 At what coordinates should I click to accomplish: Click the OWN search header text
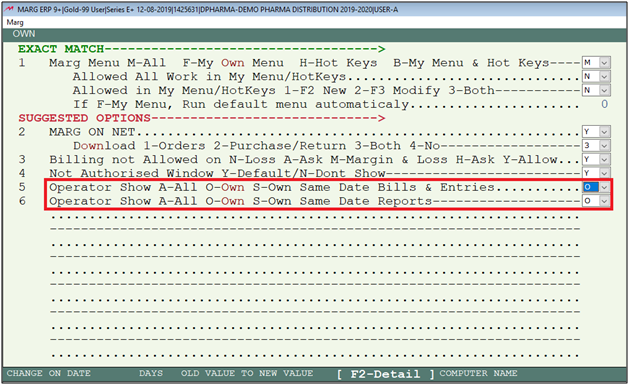(x=24, y=34)
